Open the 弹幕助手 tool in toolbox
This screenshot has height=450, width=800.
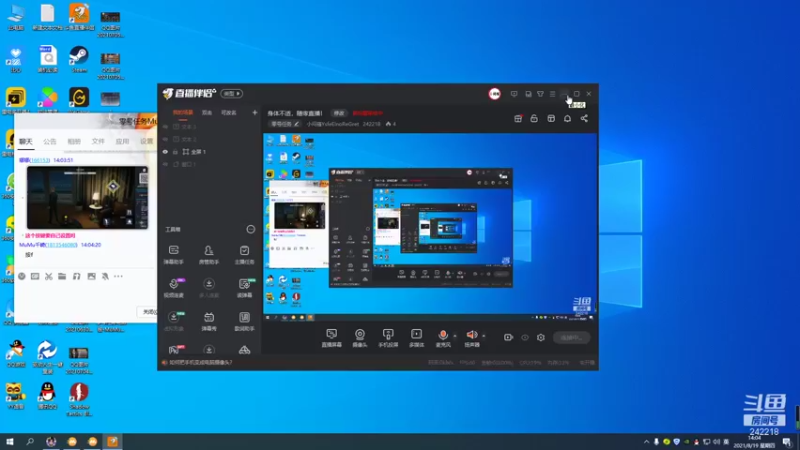pyautogui.click(x=173, y=254)
